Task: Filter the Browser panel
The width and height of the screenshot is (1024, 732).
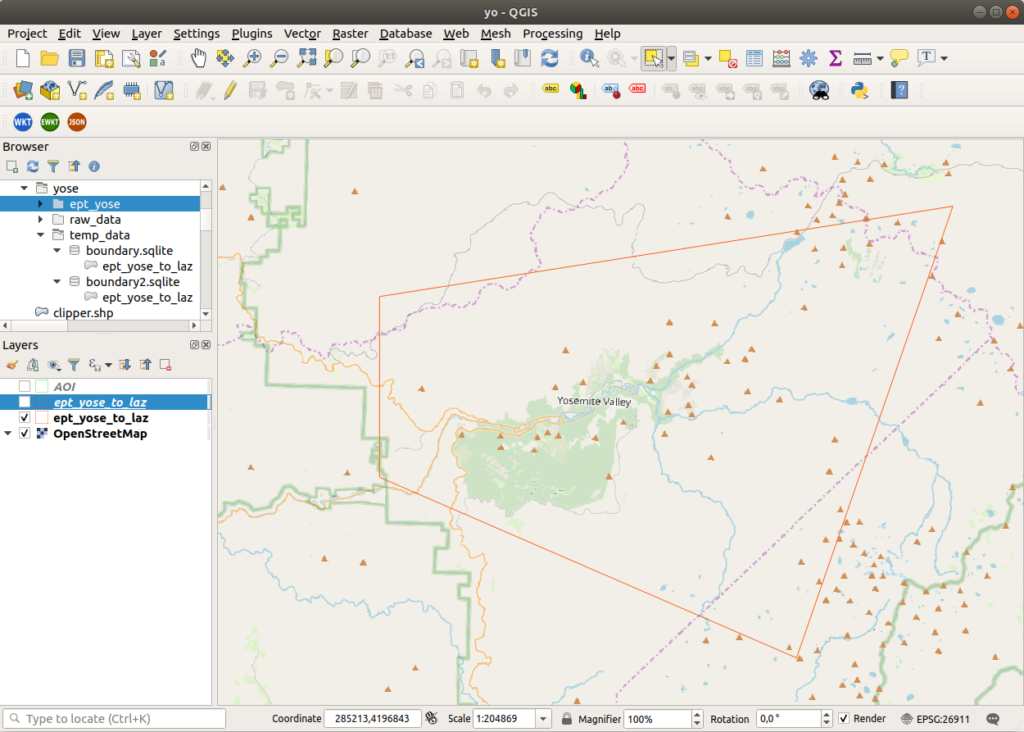Action: click(53, 167)
